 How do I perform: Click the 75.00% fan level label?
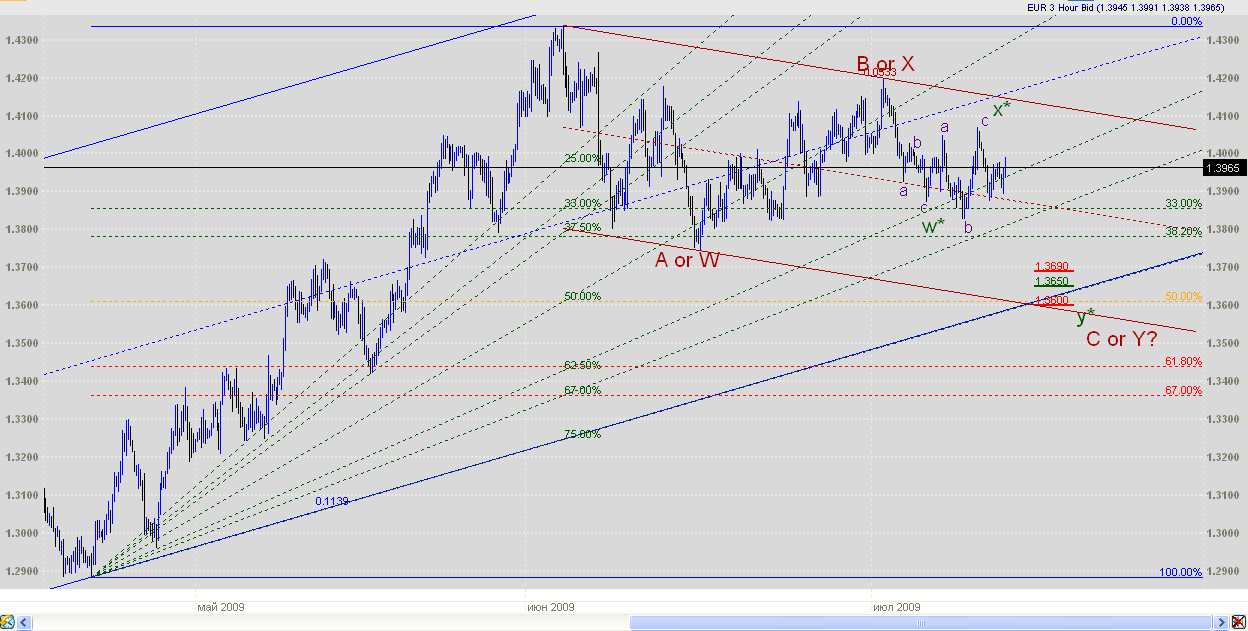pyautogui.click(x=583, y=434)
